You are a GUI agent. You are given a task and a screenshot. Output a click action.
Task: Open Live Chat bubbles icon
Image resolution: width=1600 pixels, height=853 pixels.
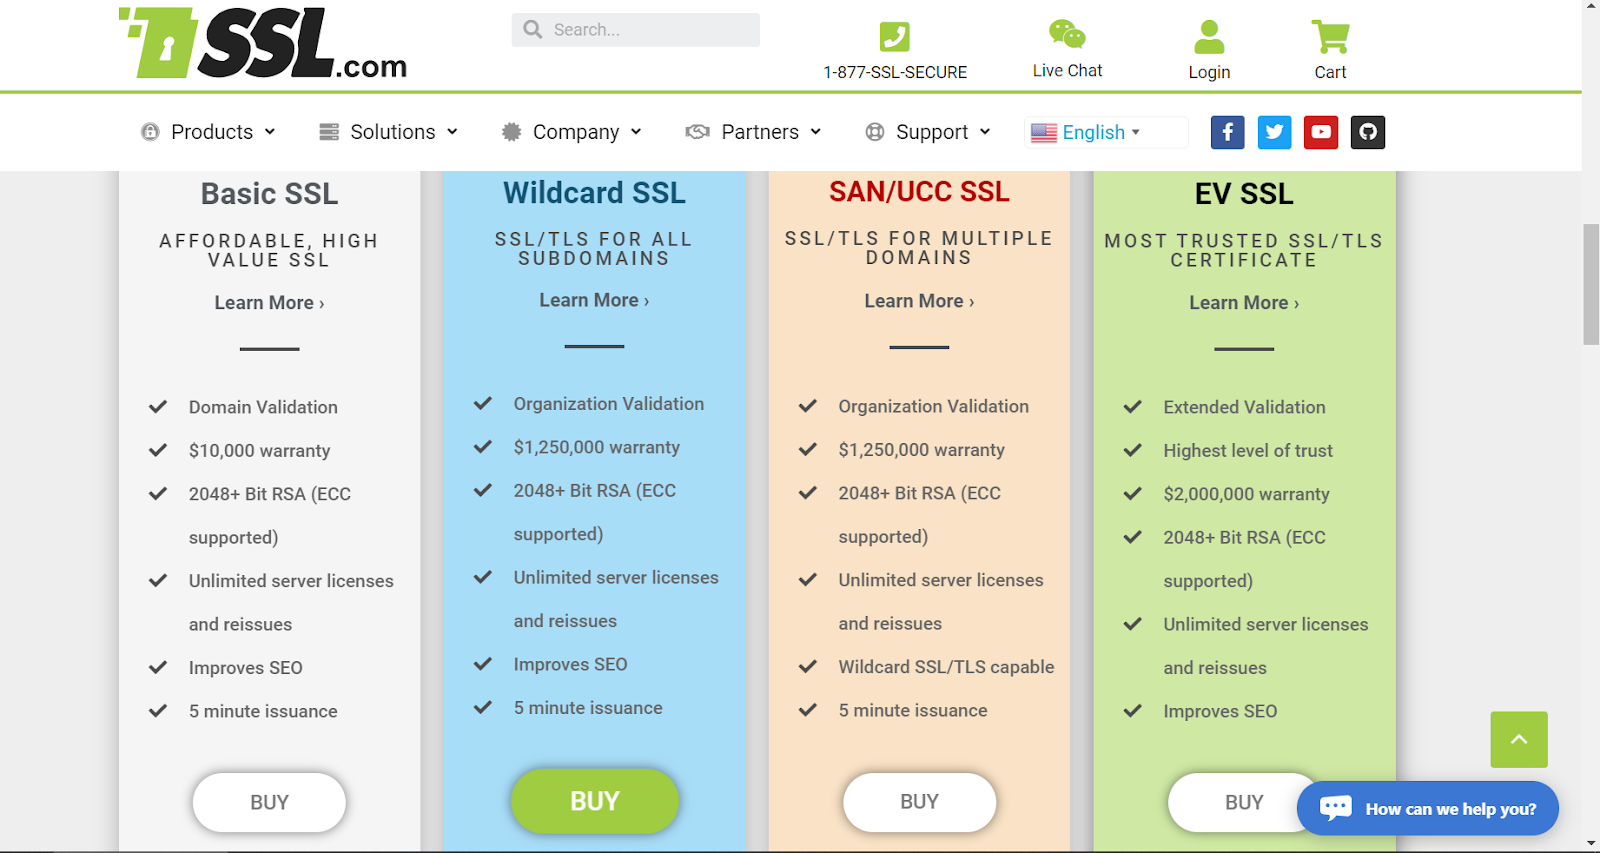click(x=1067, y=34)
